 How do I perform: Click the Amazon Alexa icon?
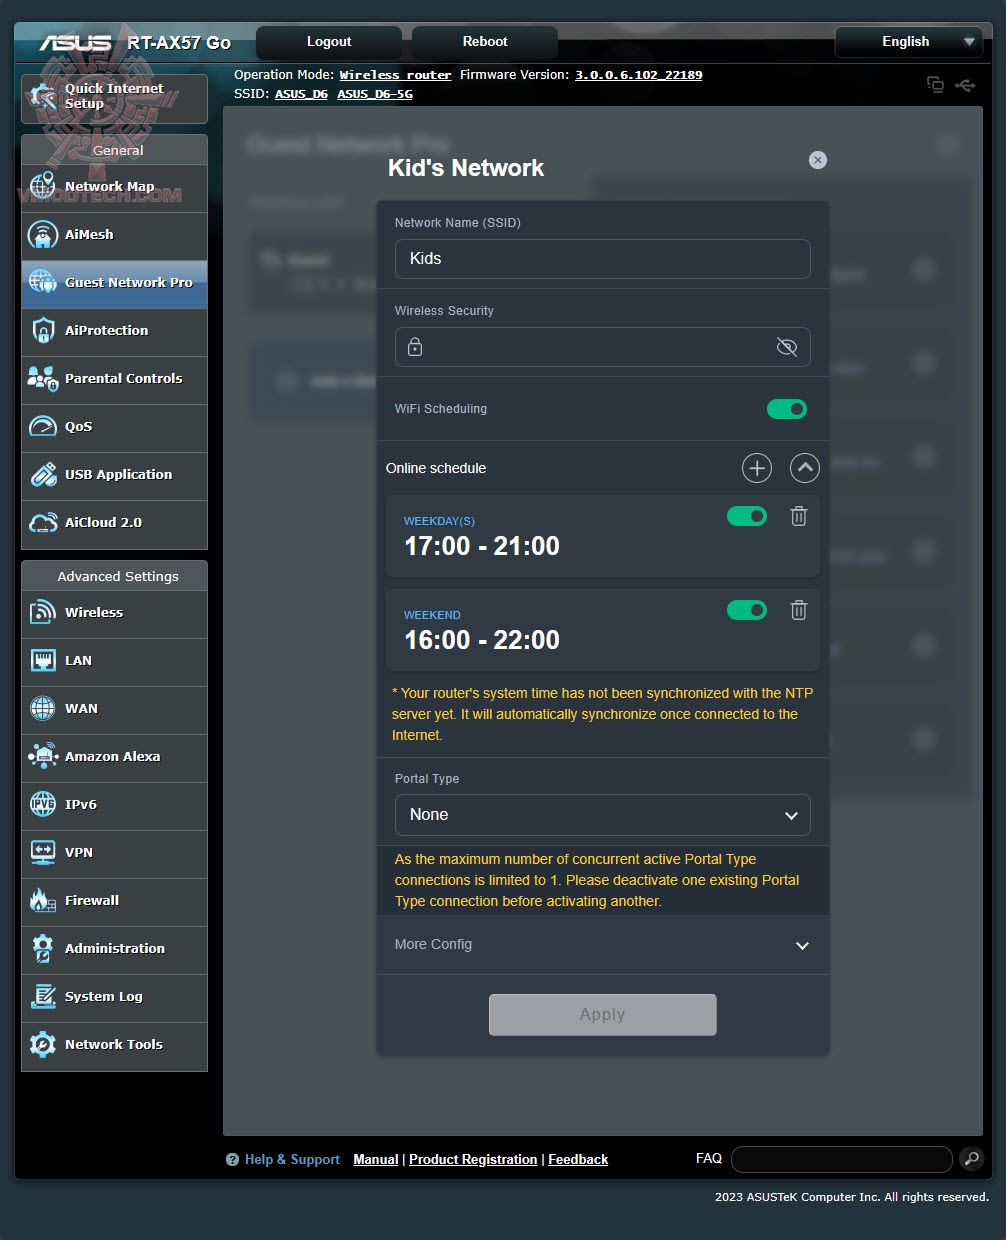pyautogui.click(x=42, y=756)
